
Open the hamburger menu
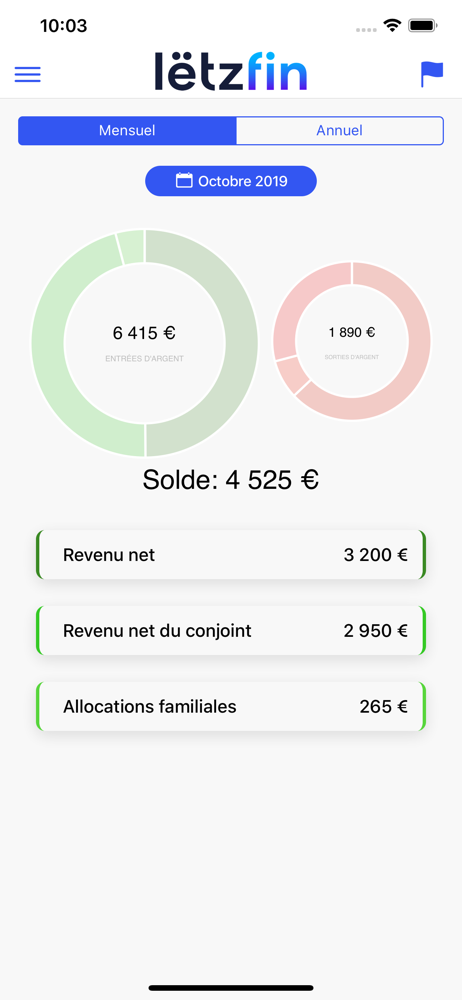click(27, 75)
